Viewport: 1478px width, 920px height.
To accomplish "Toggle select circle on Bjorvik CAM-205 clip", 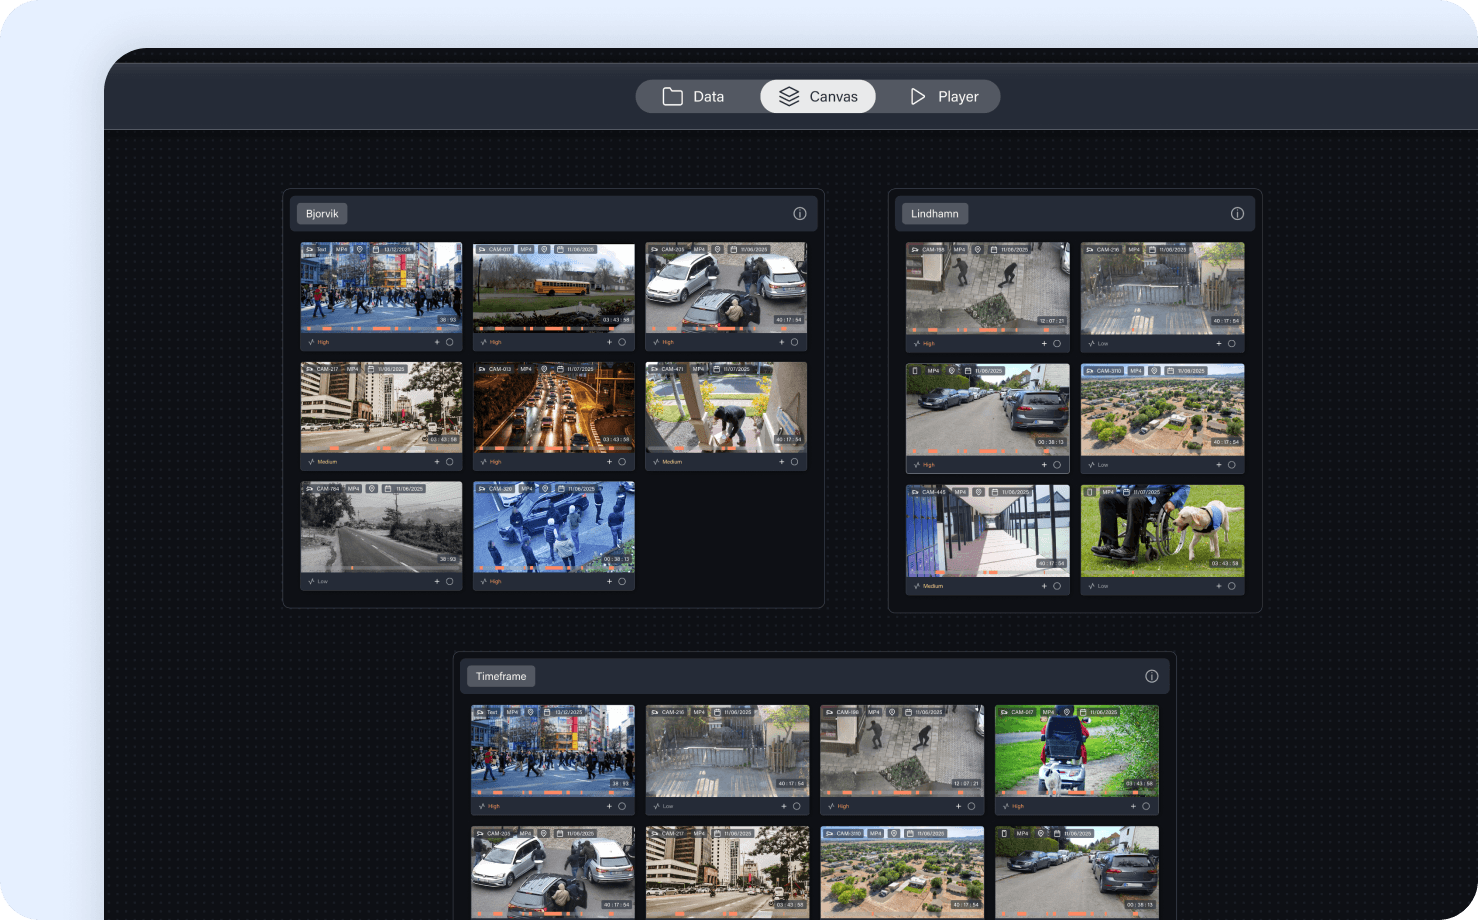I will [x=795, y=342].
